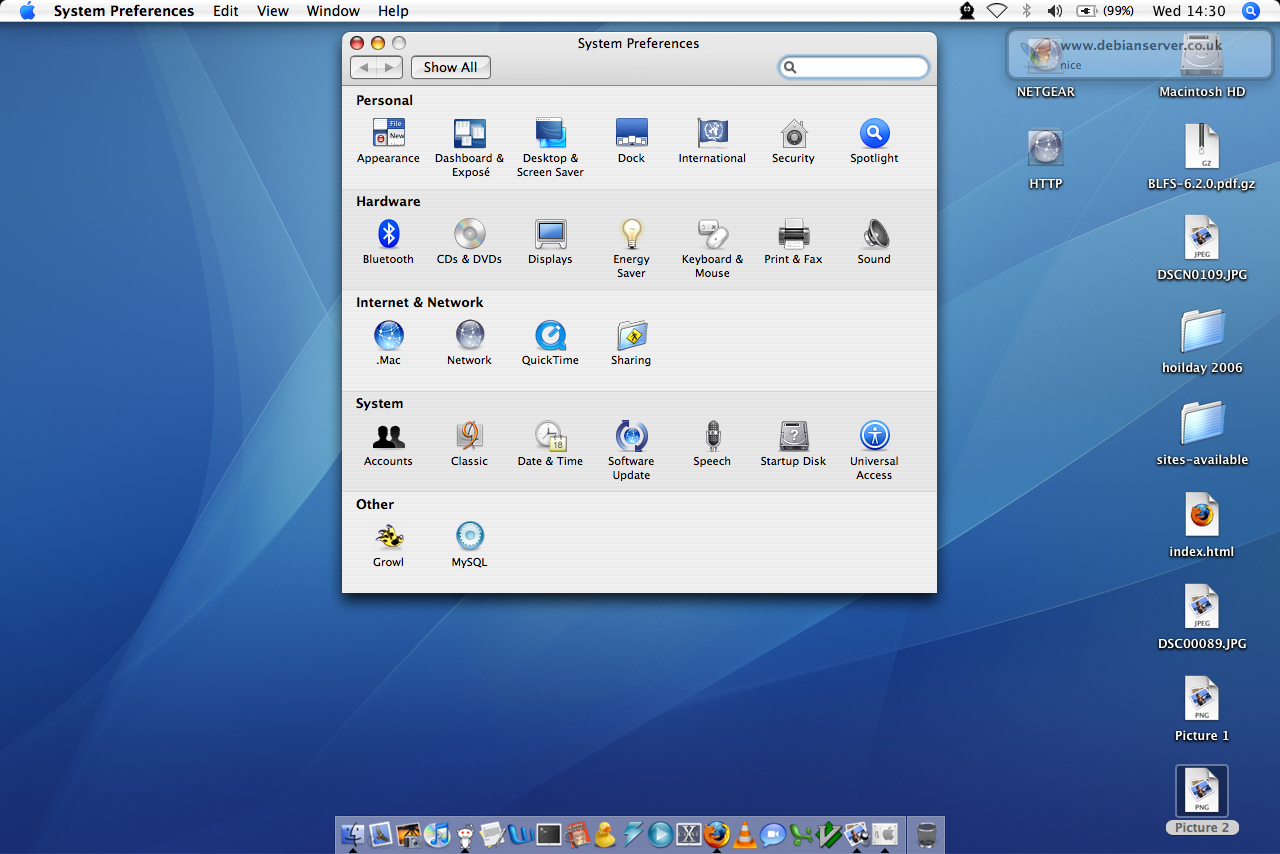This screenshot has height=854, width=1280.
Task: Open Software Update preferences
Action: coord(631,437)
